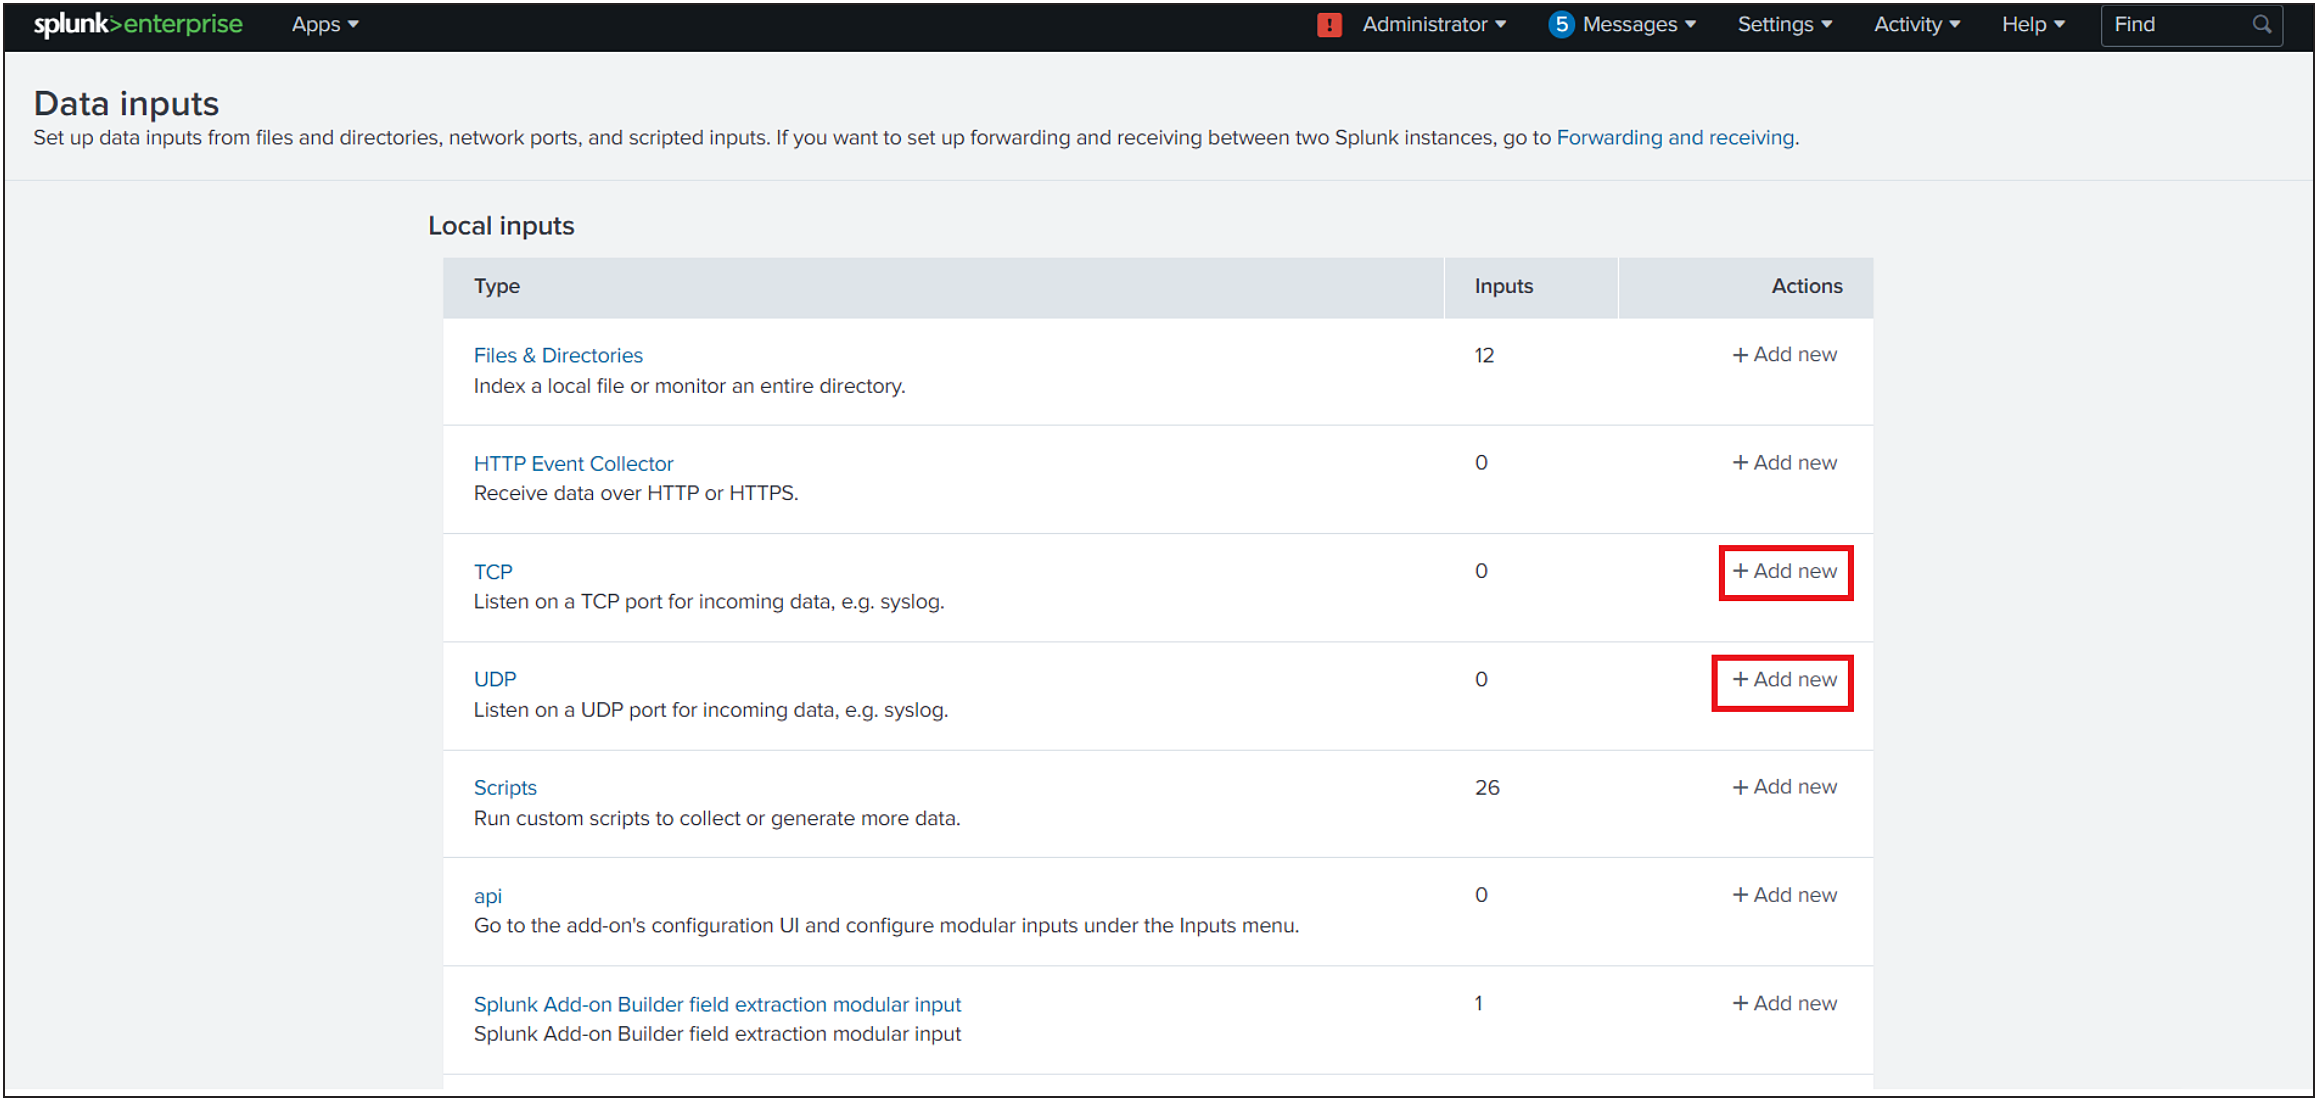The height and width of the screenshot is (1101, 2318).
Task: Click the Help menu icon
Action: pos(2033,25)
